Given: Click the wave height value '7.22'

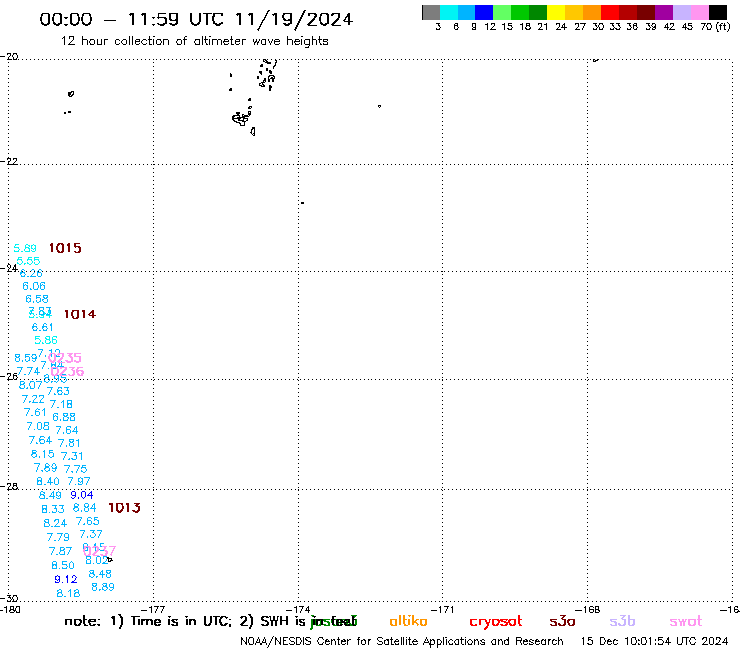Looking at the screenshot, I should coord(33,399).
